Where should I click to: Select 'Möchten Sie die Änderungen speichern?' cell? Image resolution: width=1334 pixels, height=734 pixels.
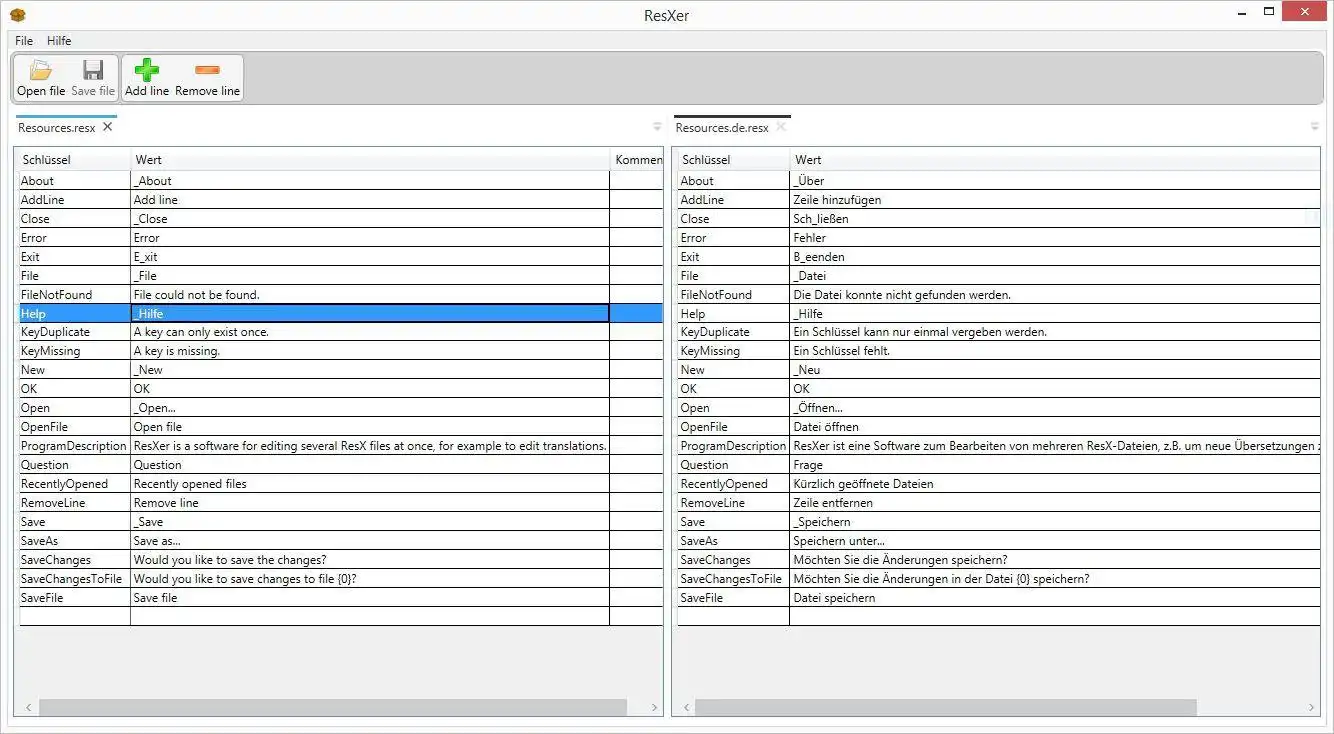(1055, 560)
